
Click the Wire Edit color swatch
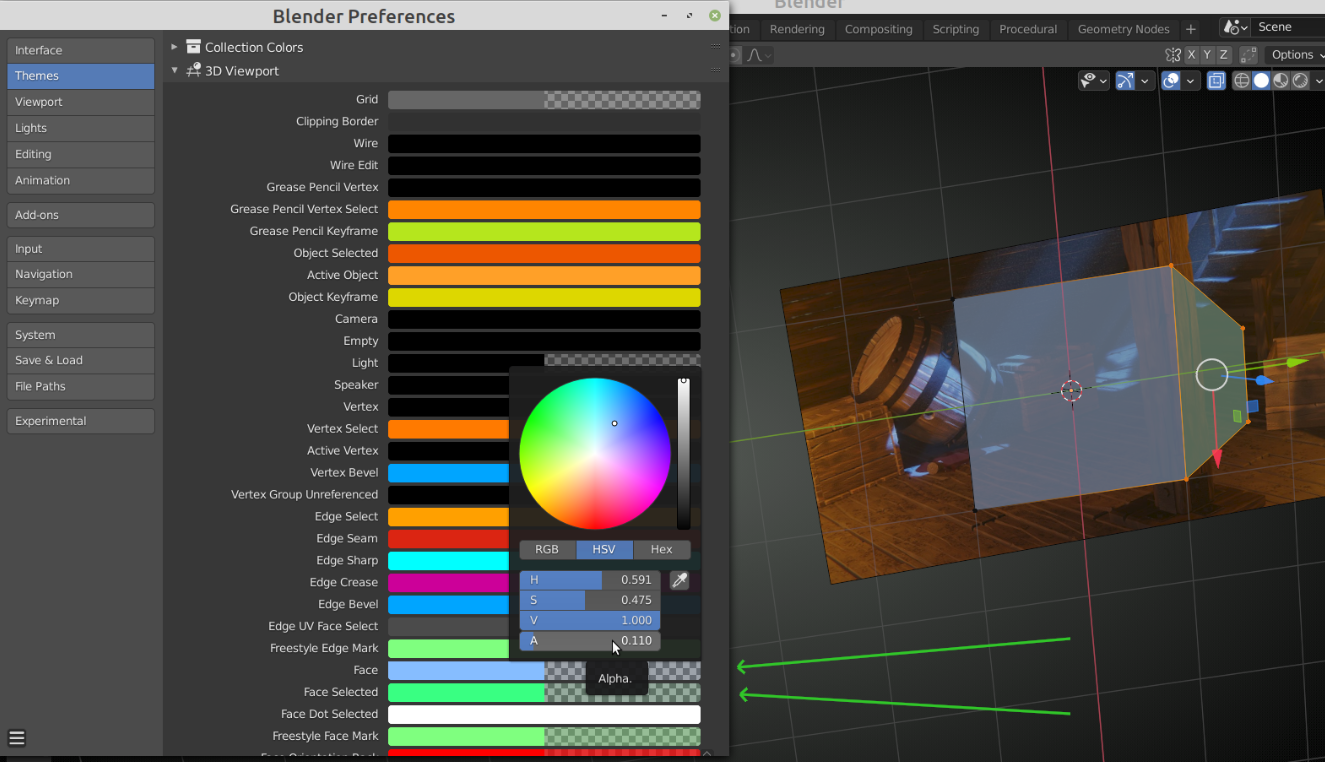[544, 166]
